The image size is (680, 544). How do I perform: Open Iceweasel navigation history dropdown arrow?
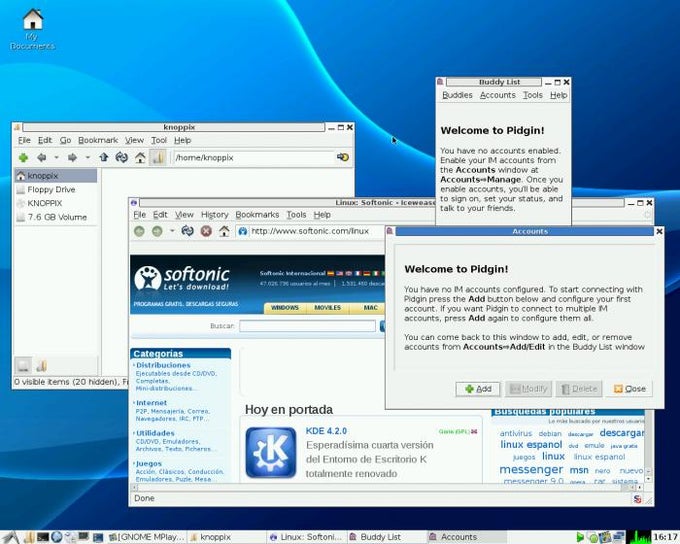(x=172, y=231)
